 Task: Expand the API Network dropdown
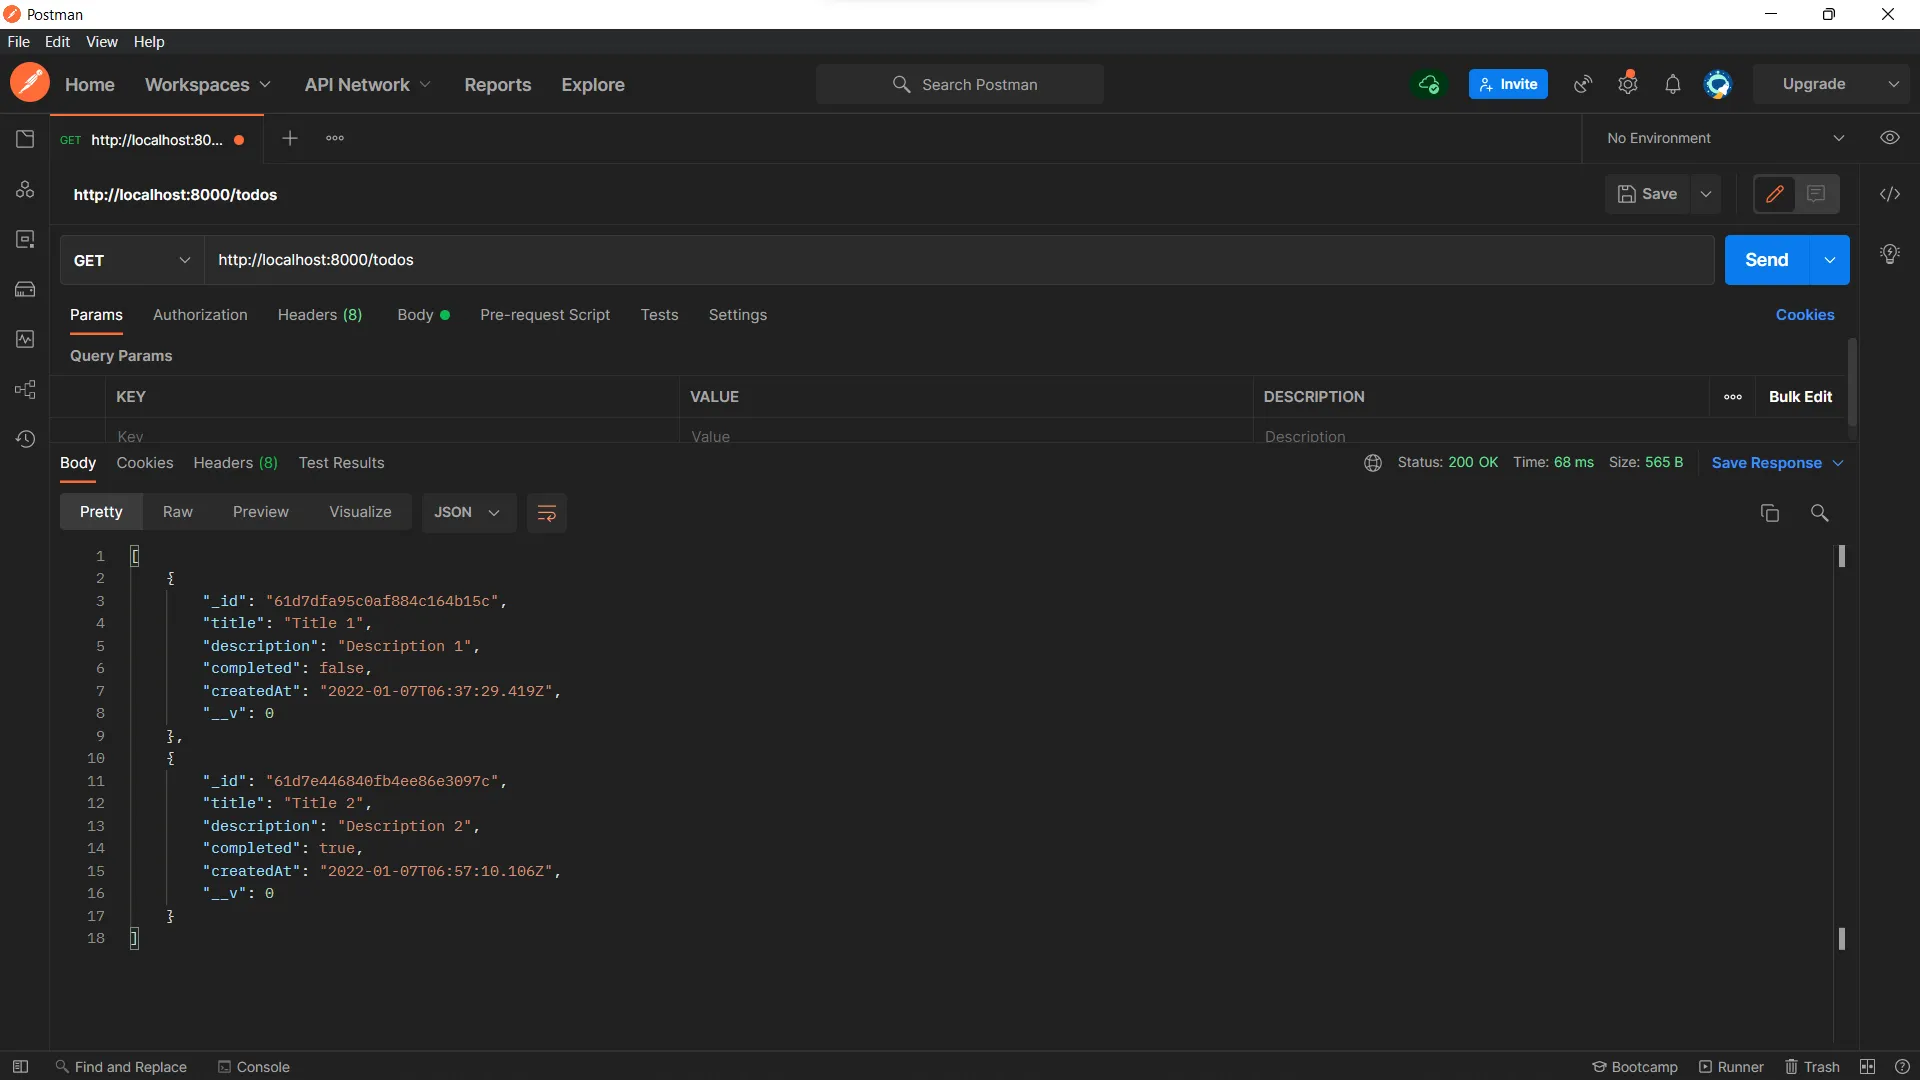click(368, 85)
